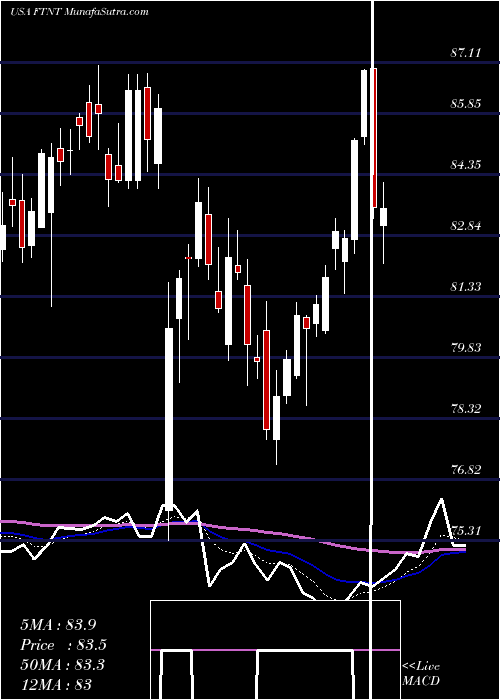
Task: Click the 50MA : 83.3 reading
Action: coord(62,665)
